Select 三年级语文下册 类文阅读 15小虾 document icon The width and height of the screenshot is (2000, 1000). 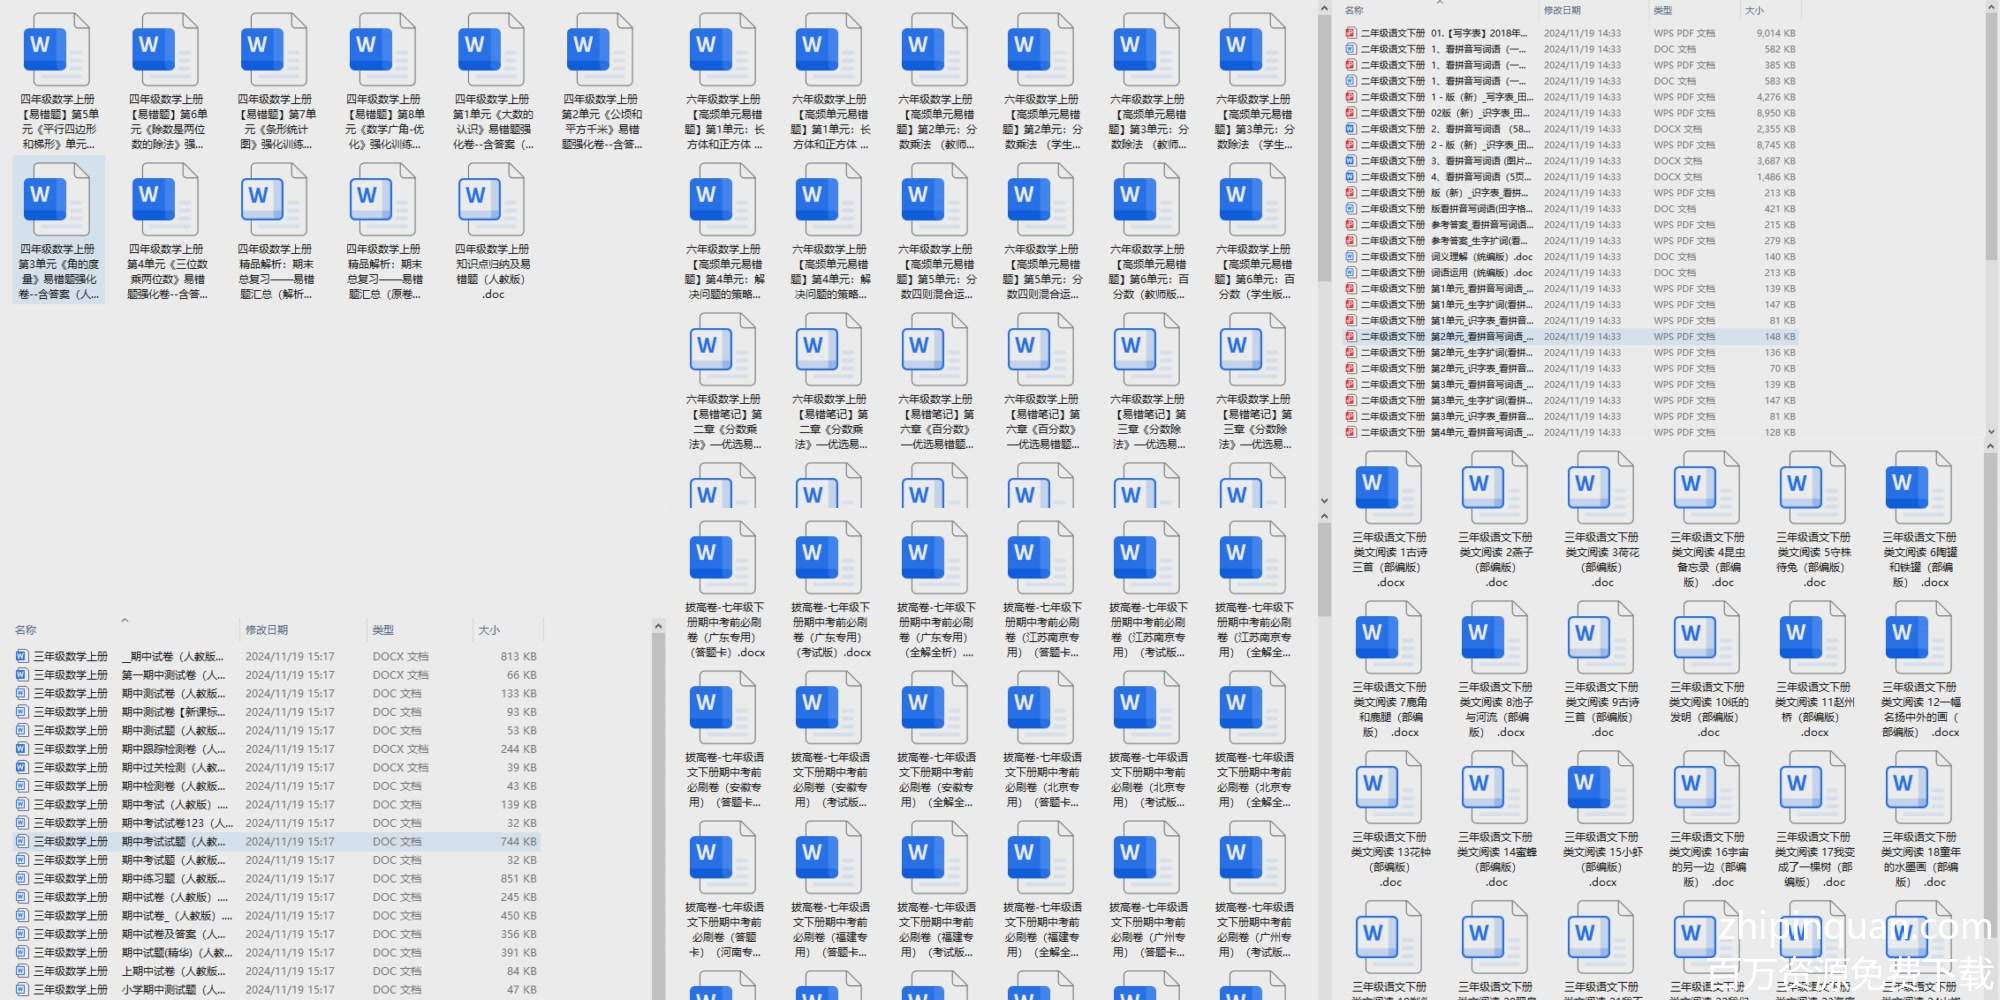pos(1602,787)
